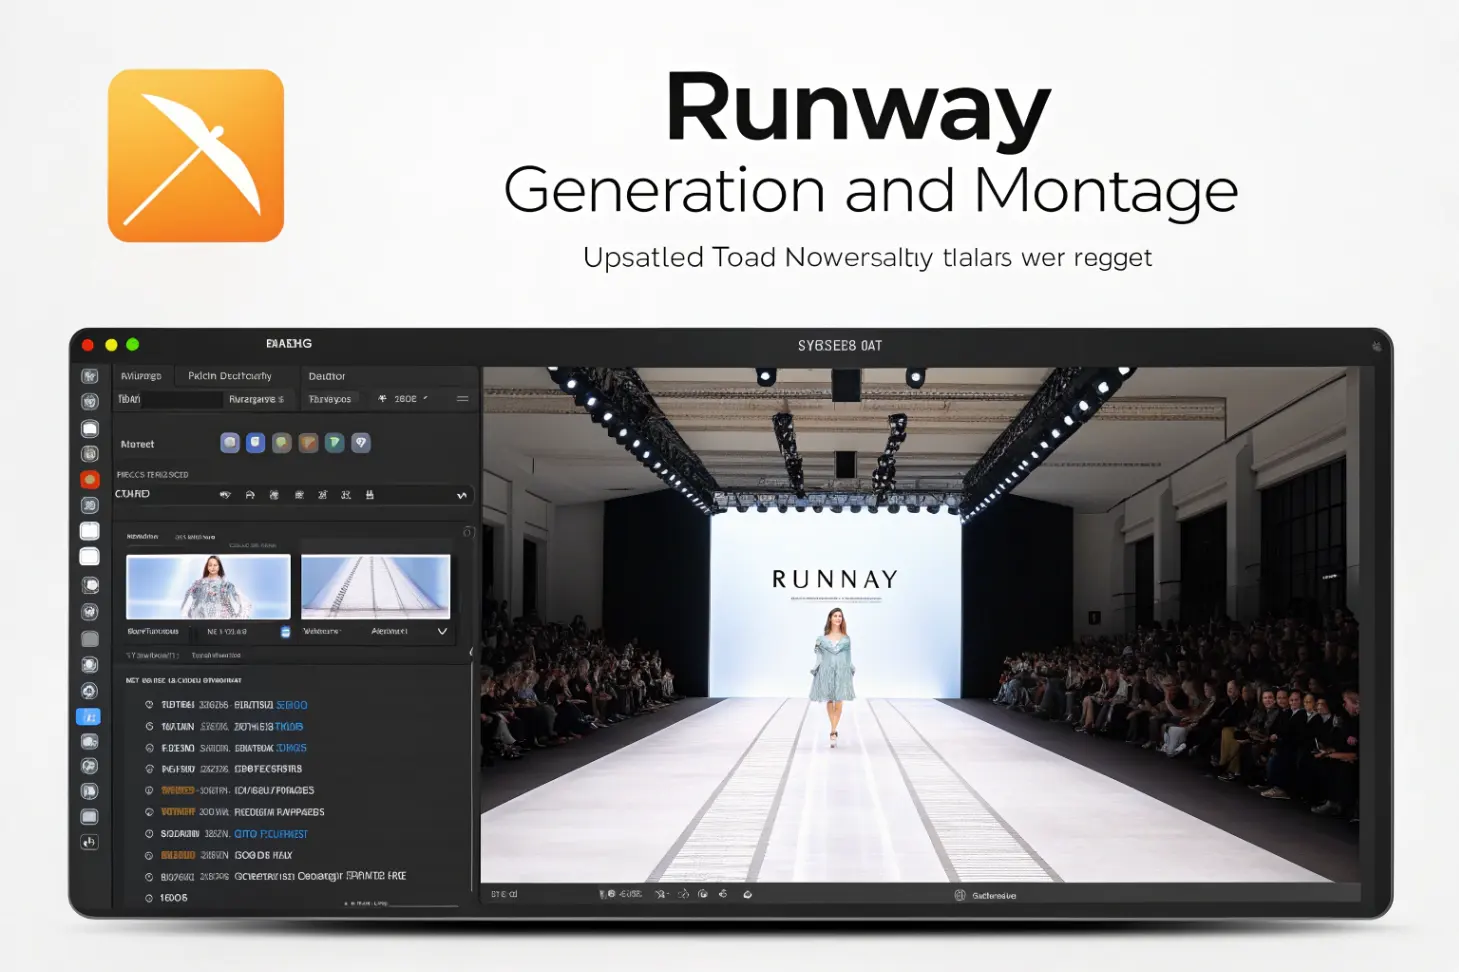
Task: Open the Deuttor tab
Action: tap(327, 377)
